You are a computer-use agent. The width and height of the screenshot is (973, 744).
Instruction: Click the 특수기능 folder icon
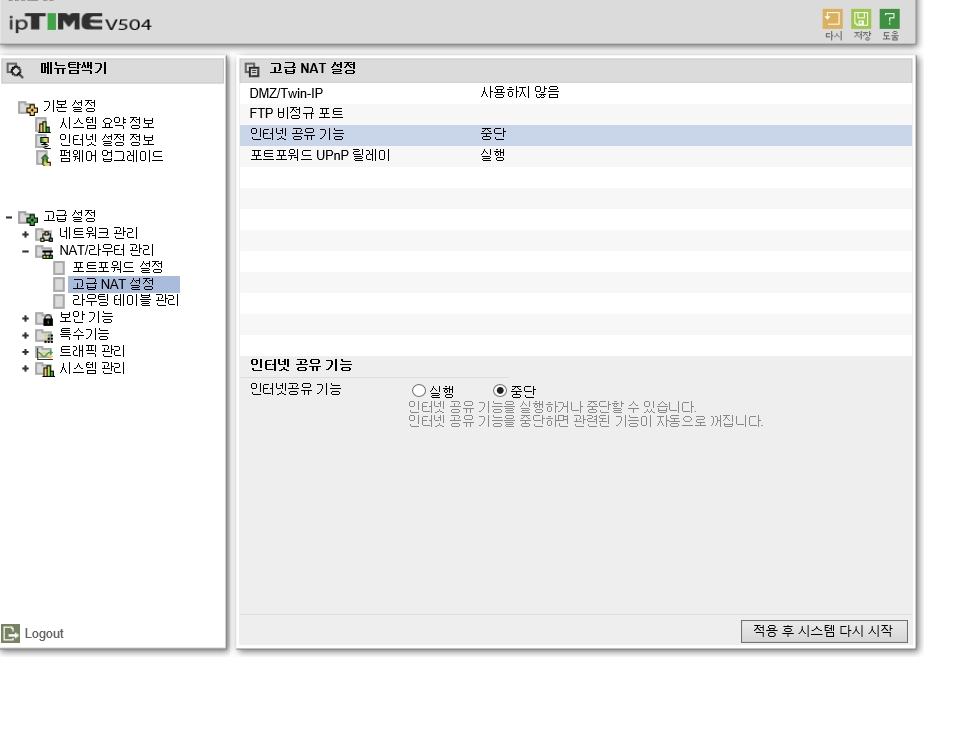(44, 335)
